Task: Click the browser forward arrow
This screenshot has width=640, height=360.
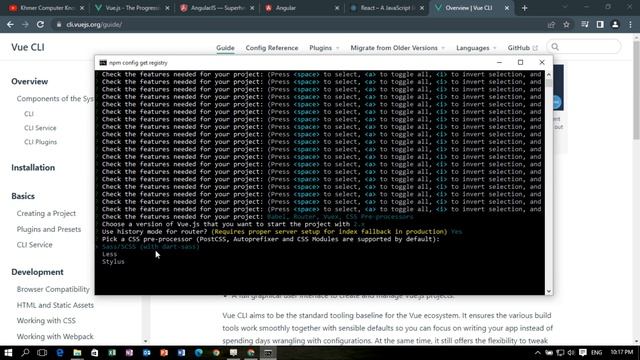Action: 25,24
